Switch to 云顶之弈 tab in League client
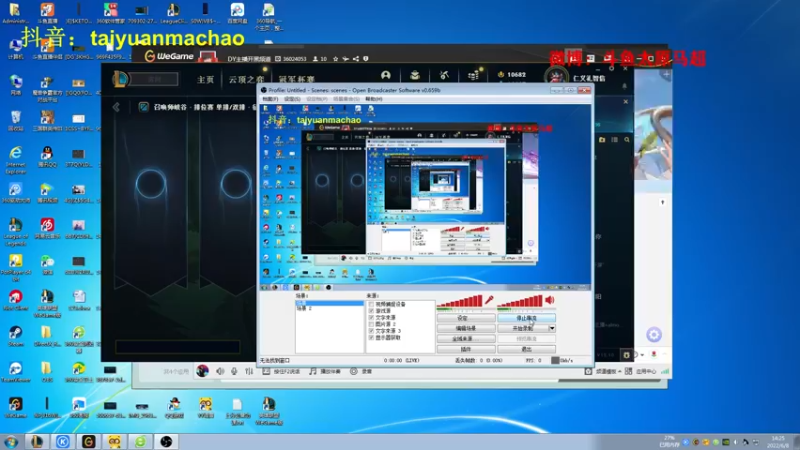This screenshot has width=800, height=450. point(246,80)
